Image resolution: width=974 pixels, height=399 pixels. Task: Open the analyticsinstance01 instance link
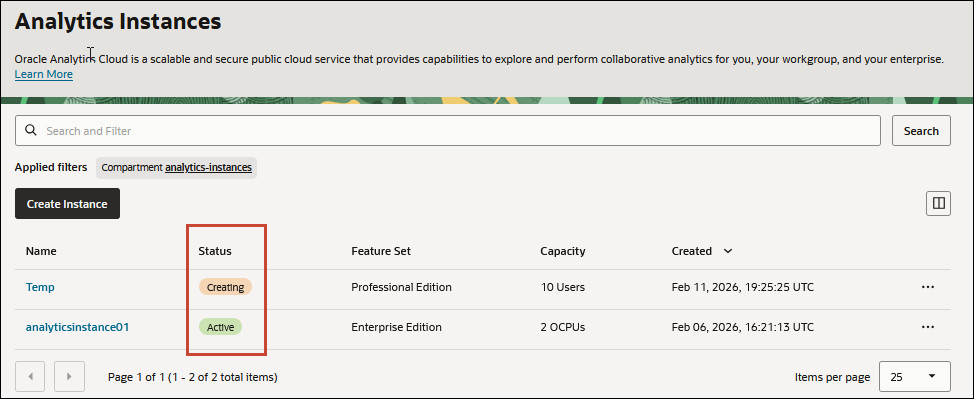77,327
